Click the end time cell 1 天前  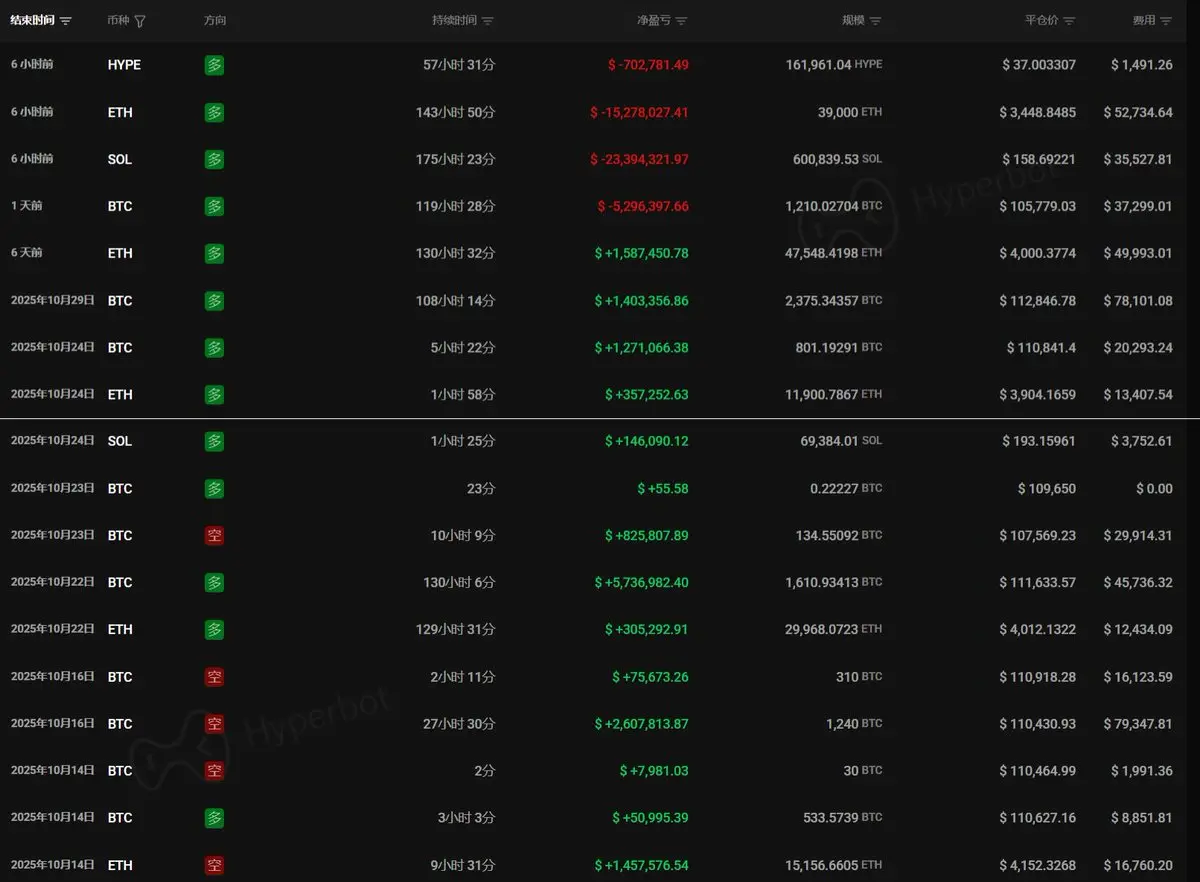click(27, 206)
